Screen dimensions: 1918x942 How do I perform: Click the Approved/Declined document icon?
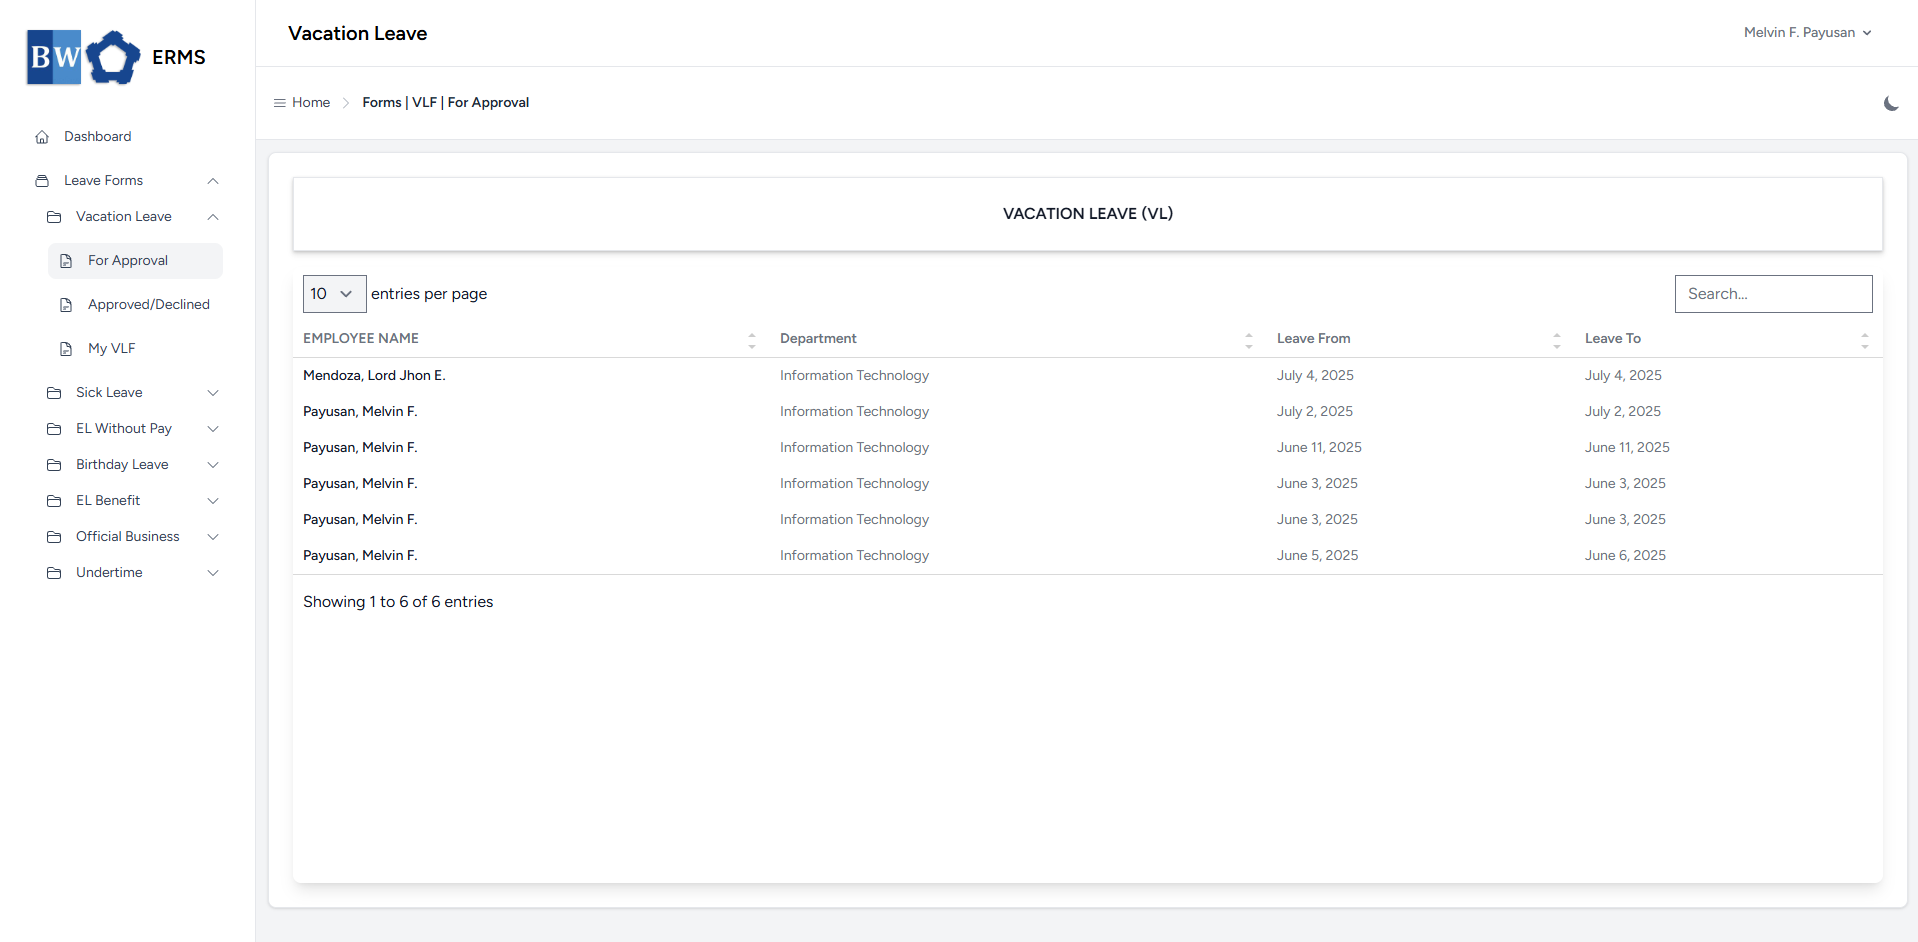click(66, 305)
